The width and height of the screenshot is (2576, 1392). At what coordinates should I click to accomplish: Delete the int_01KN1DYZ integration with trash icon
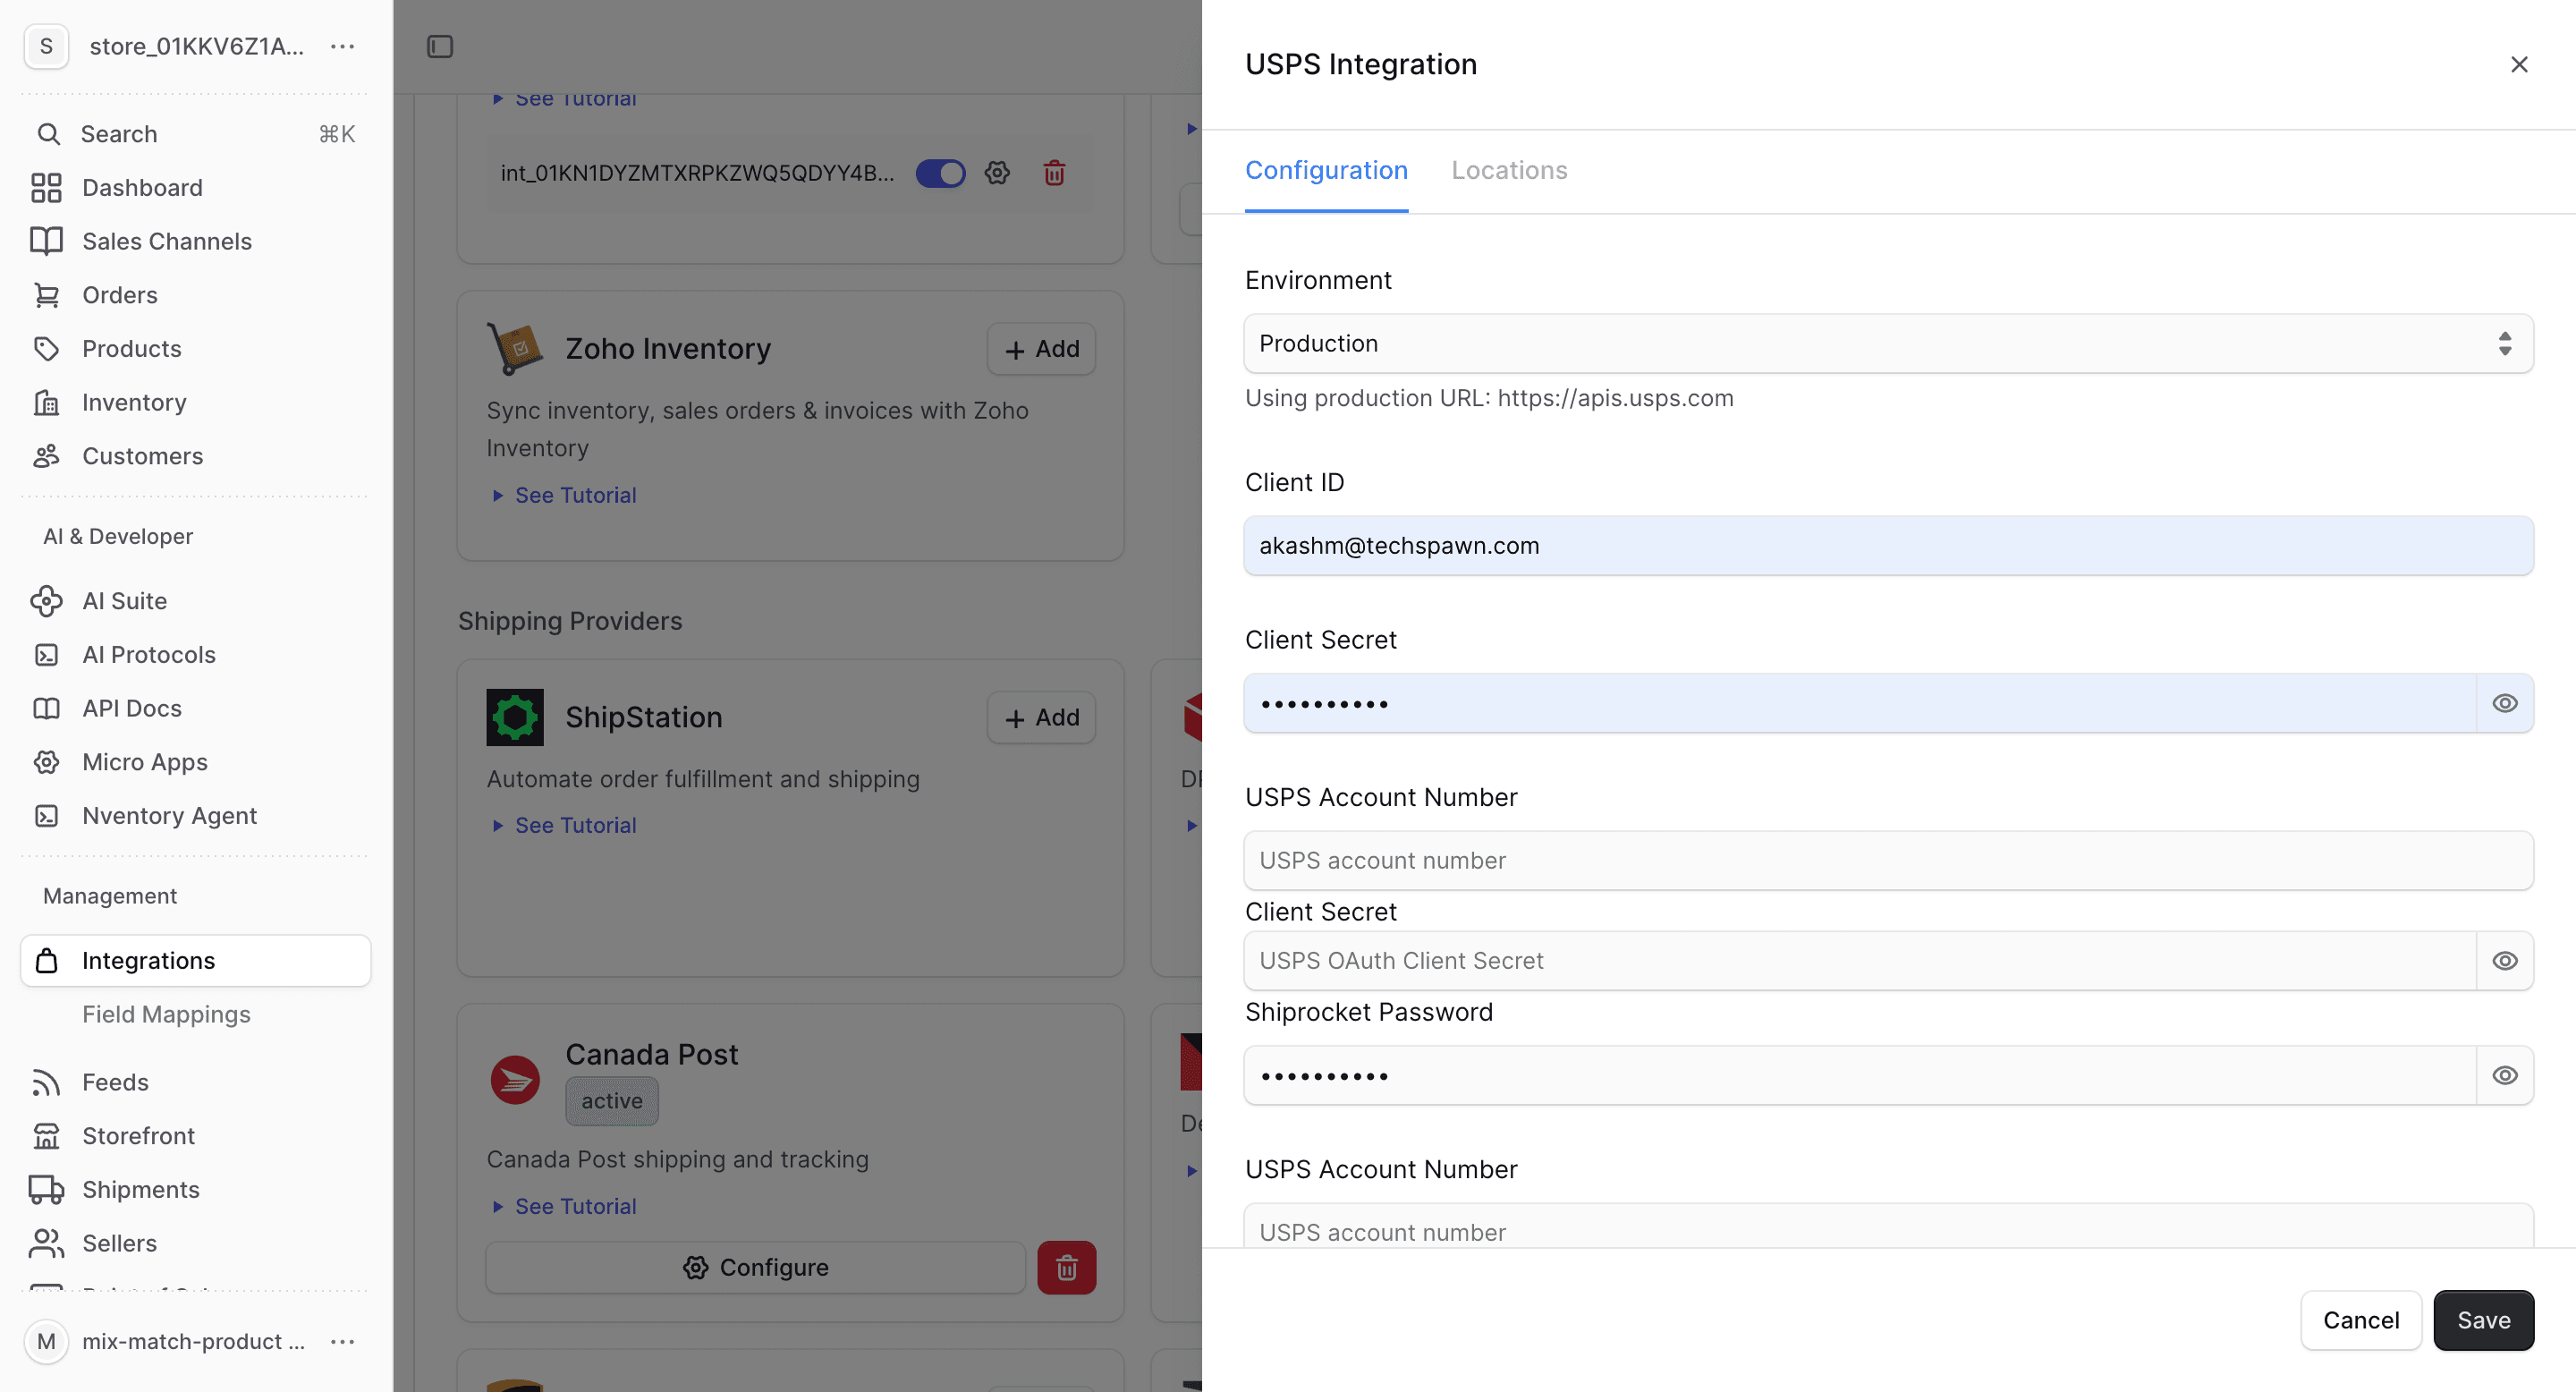point(1054,173)
